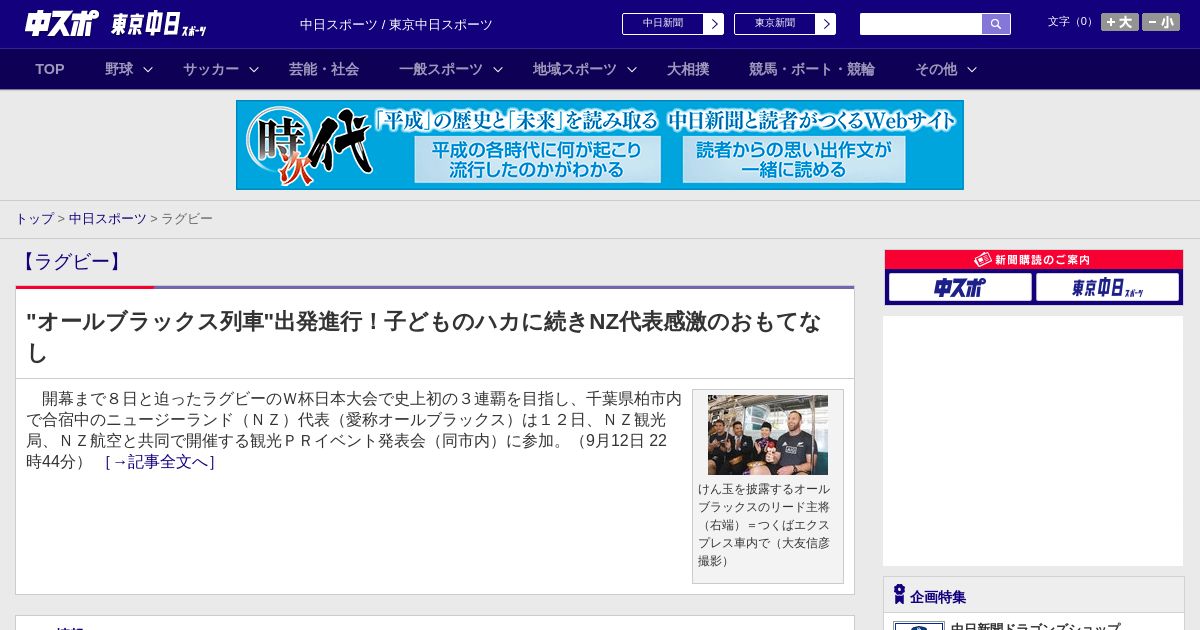1200x630 pixels.
Task: Focus the site search input field
Action: point(921,24)
